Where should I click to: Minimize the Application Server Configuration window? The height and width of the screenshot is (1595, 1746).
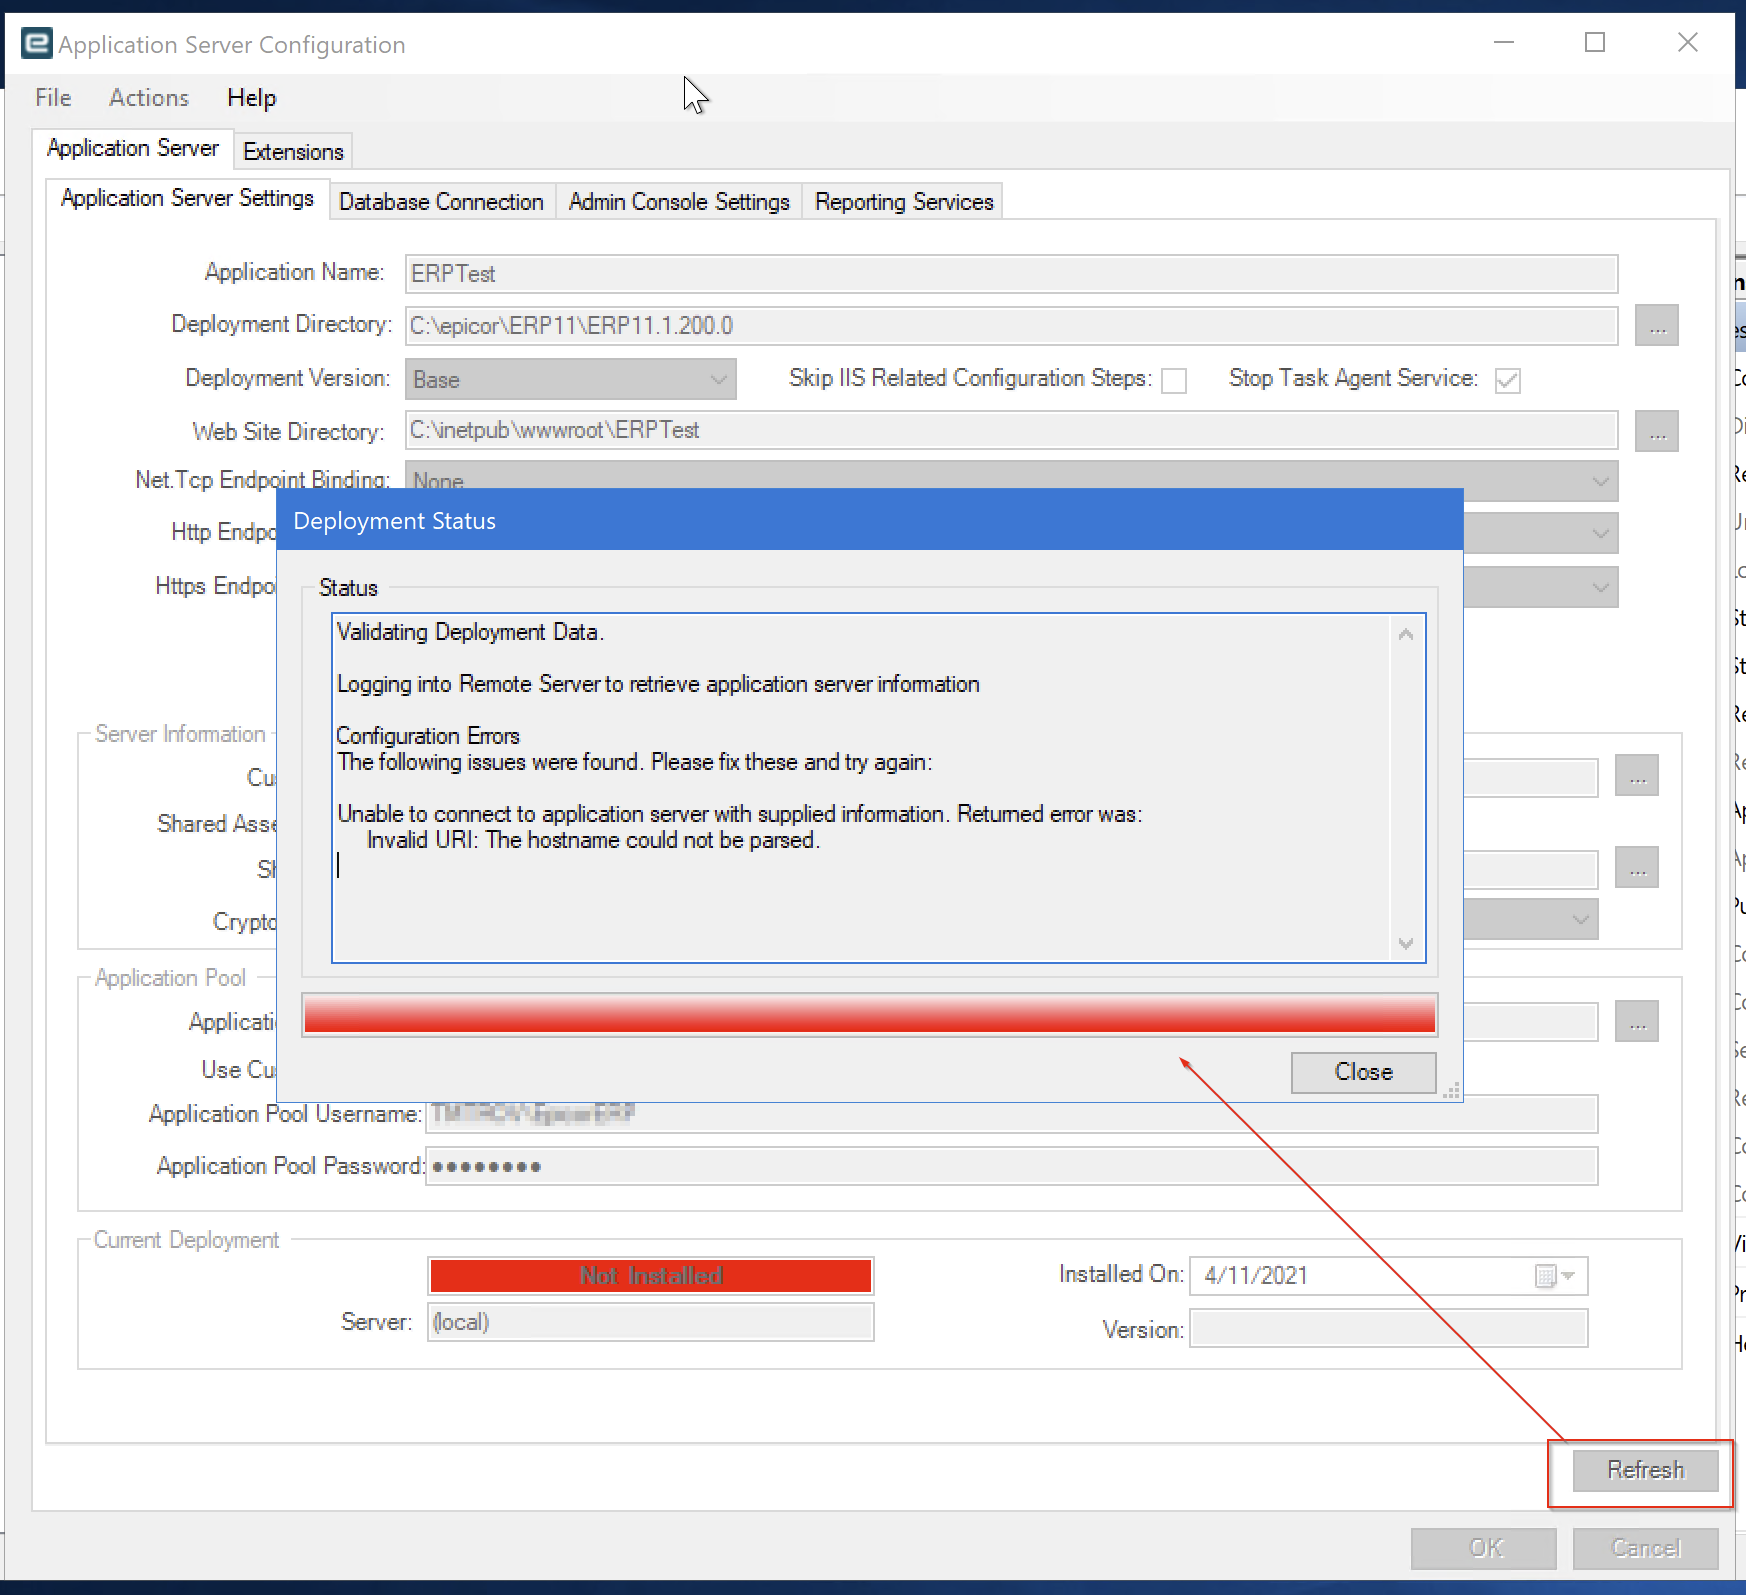tap(1504, 42)
